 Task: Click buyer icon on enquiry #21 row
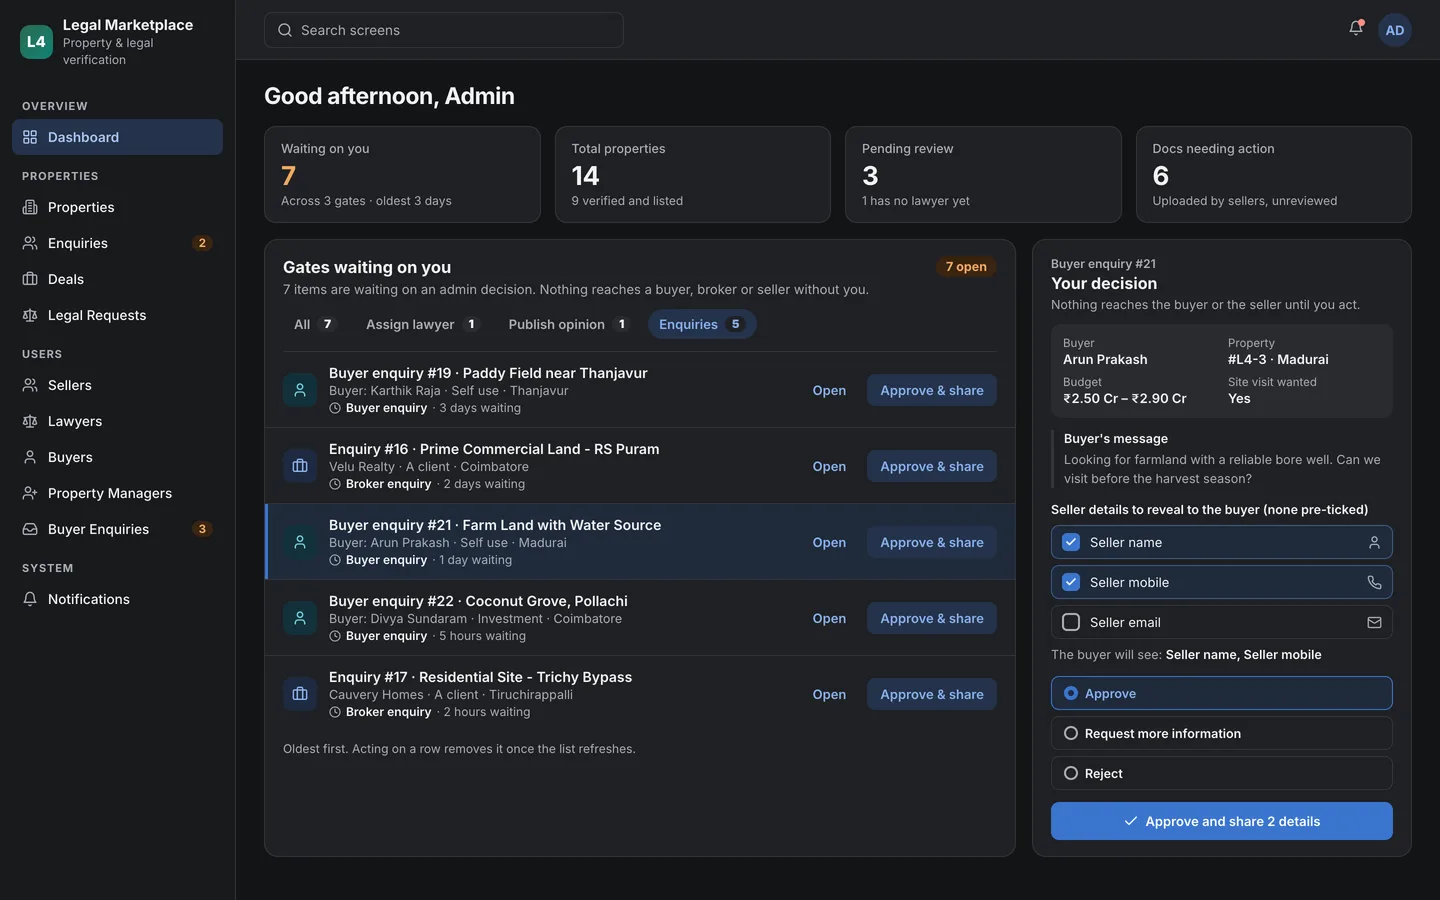300,542
